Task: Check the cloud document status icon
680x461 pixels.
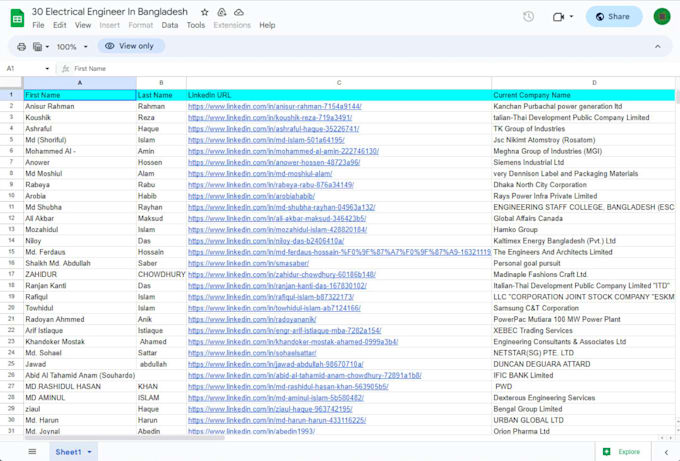Action: pos(239,12)
